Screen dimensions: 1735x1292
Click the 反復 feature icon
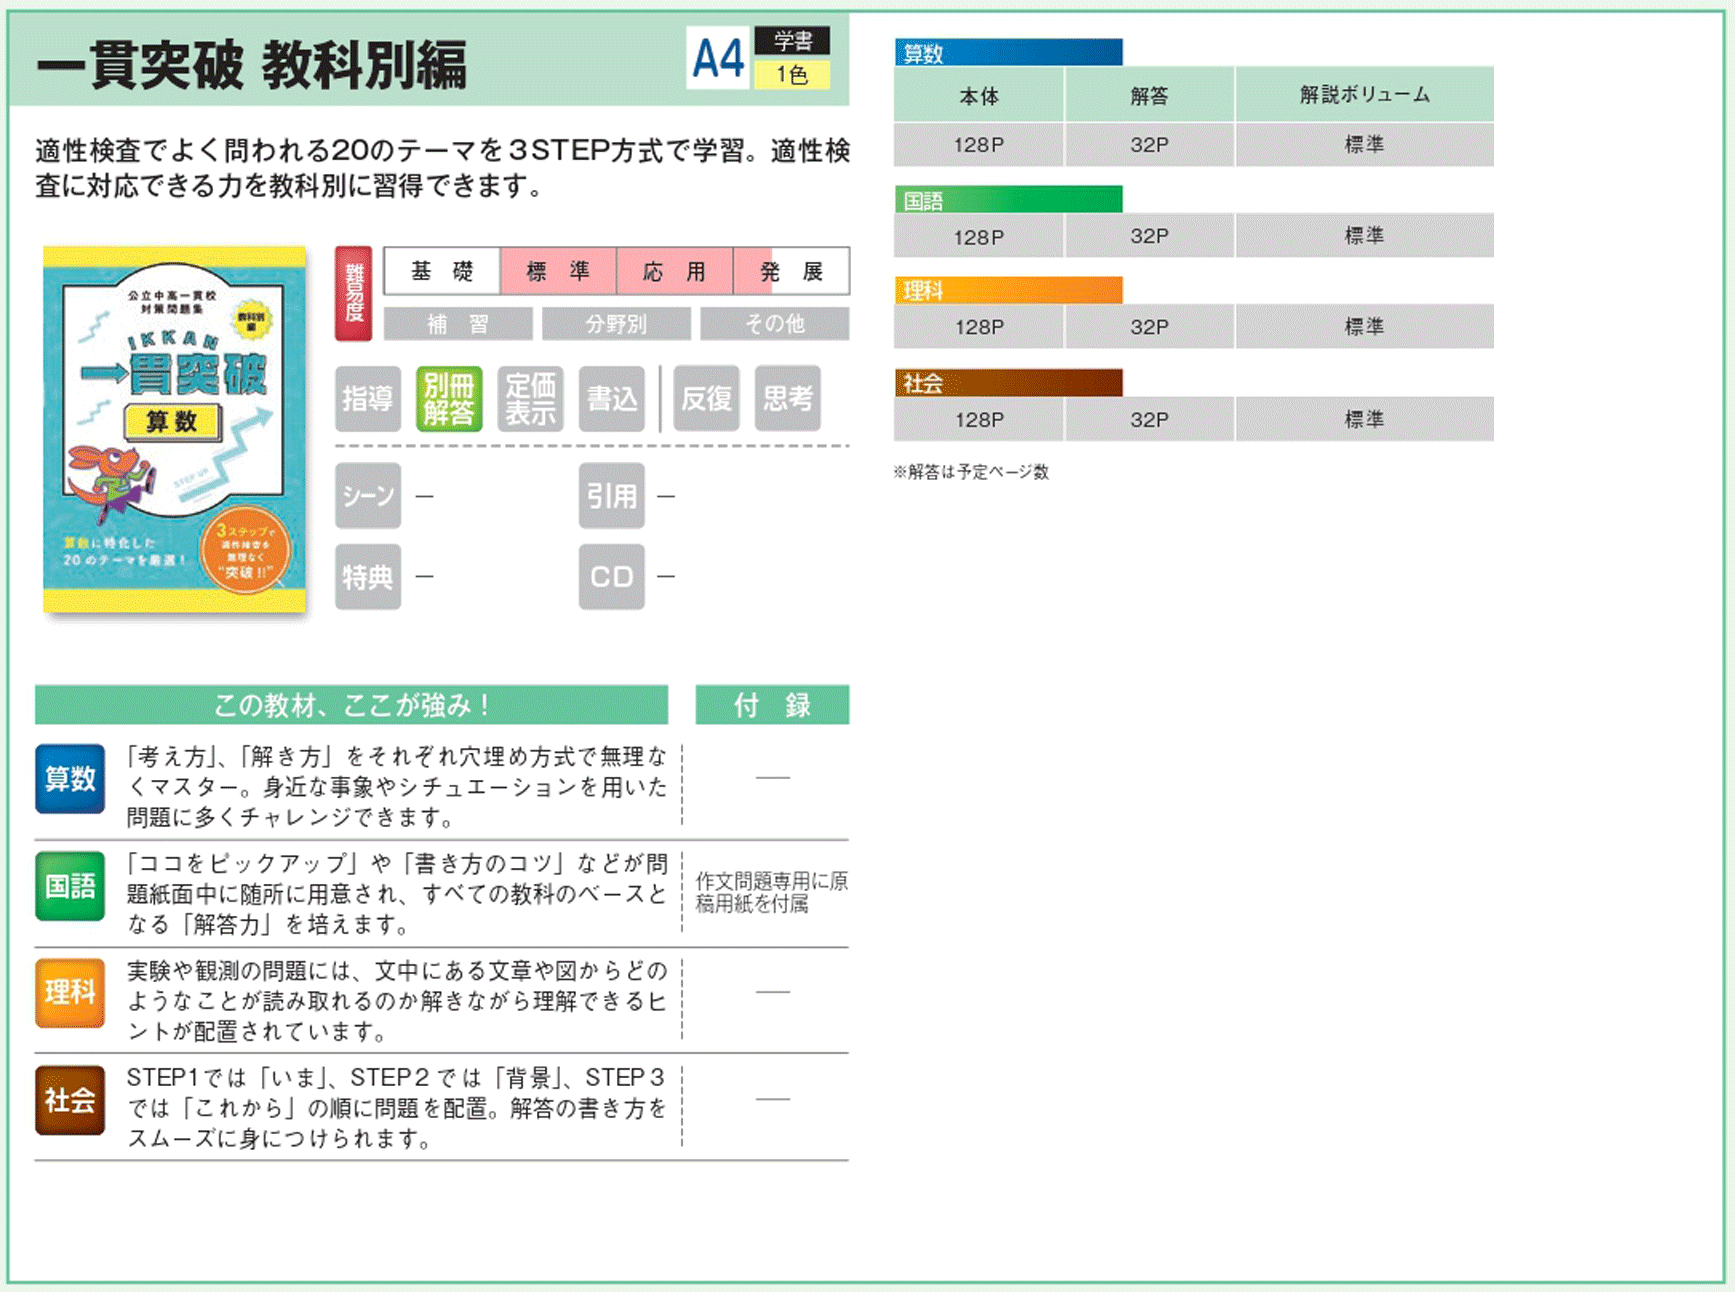click(706, 398)
